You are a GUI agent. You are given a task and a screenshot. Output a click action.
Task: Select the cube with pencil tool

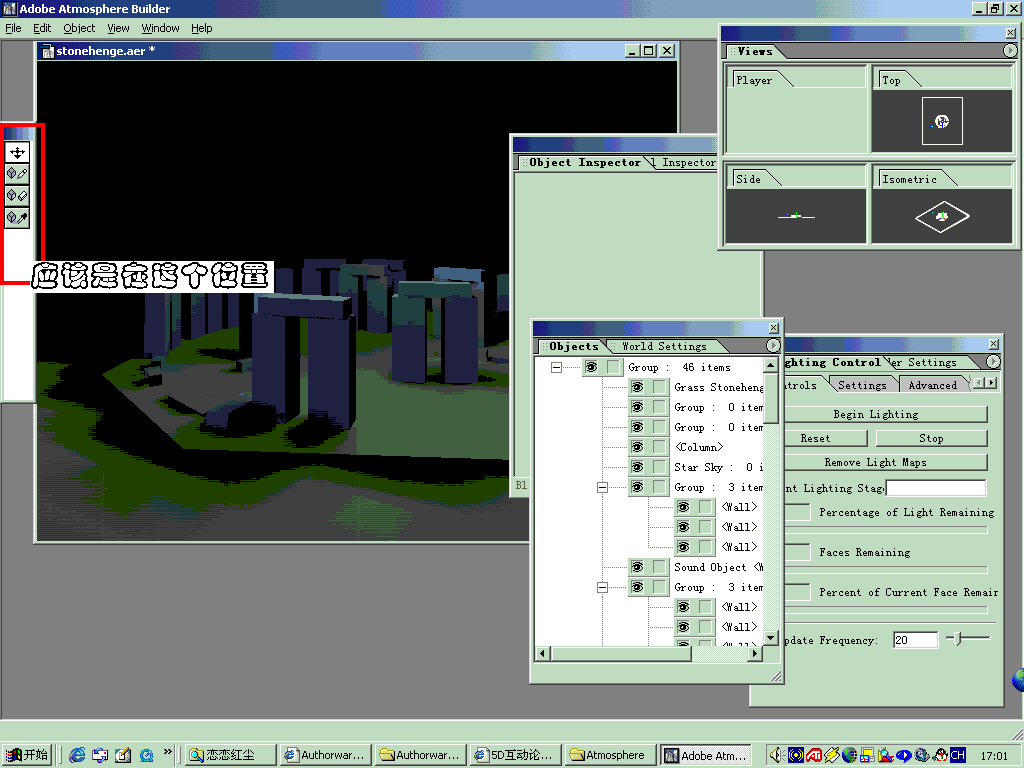tap(17, 174)
